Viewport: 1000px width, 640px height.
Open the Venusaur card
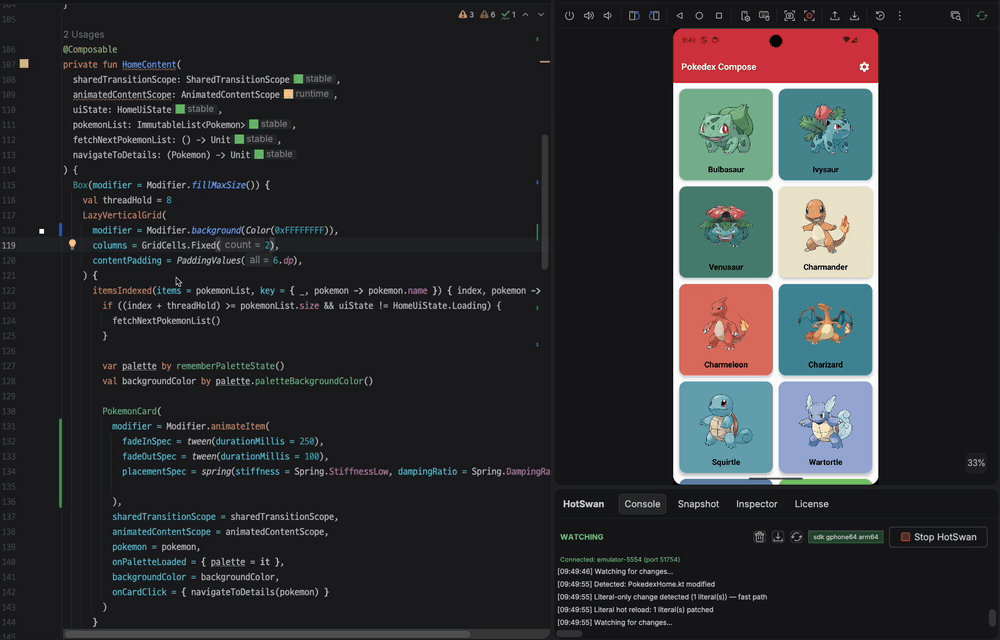(x=726, y=232)
